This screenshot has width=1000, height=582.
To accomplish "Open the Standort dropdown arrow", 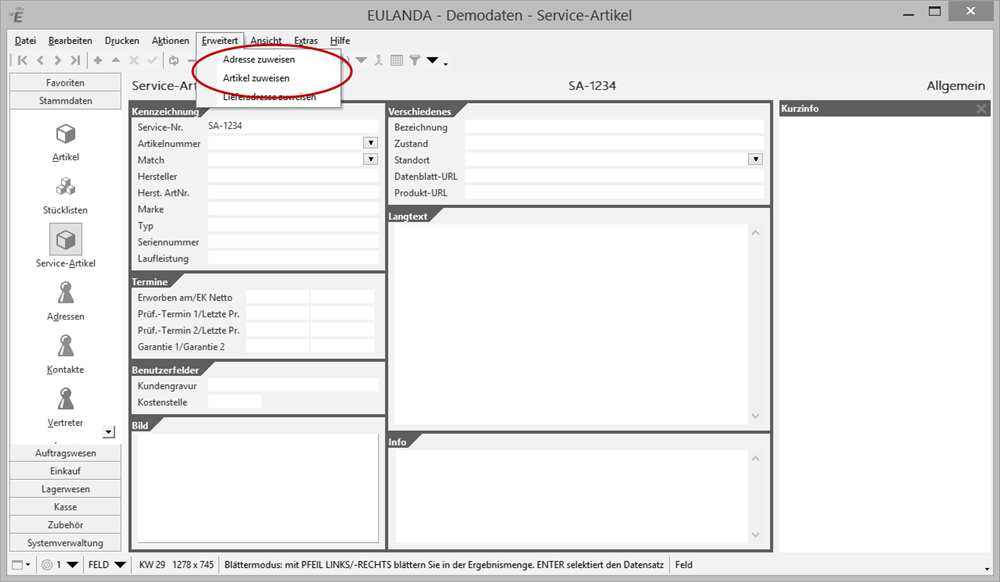I will (756, 159).
